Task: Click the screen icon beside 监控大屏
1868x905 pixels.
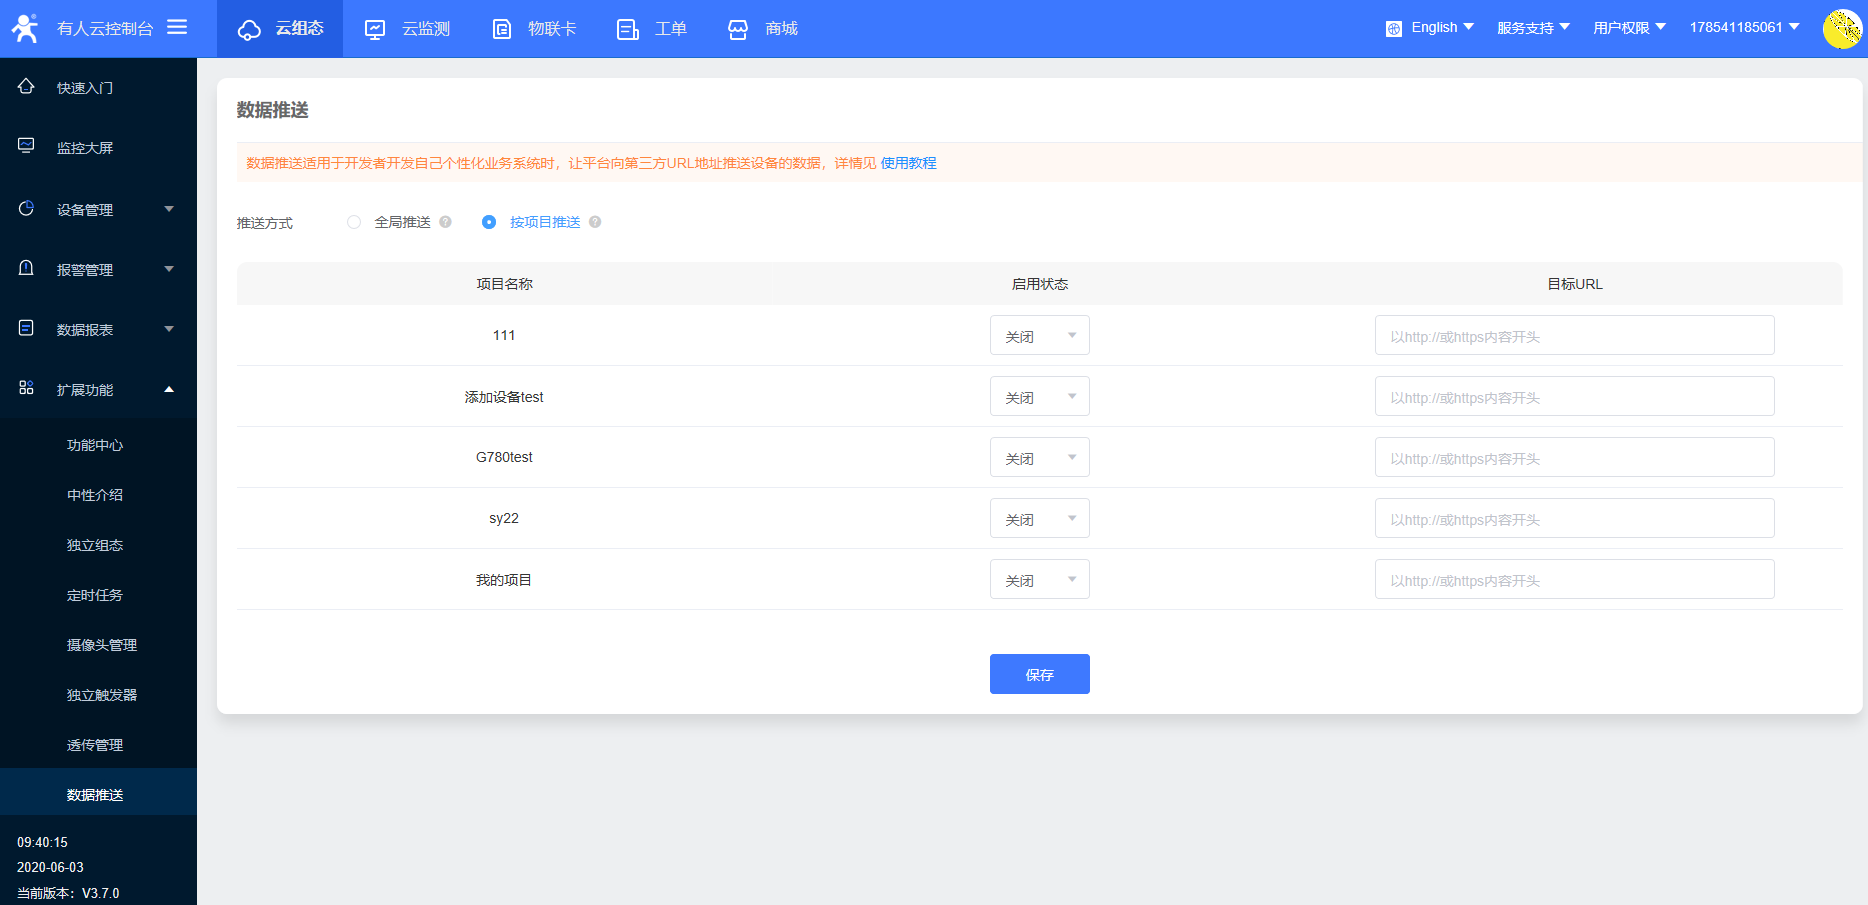Action: tap(27, 146)
